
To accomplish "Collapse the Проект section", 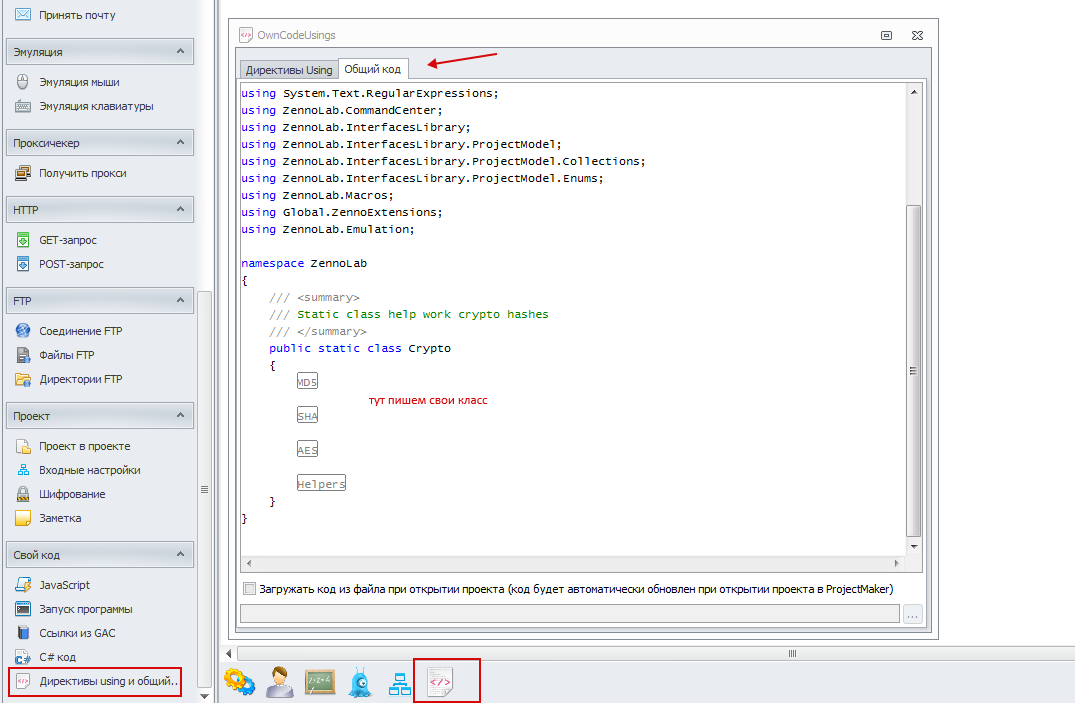I will coord(180,416).
